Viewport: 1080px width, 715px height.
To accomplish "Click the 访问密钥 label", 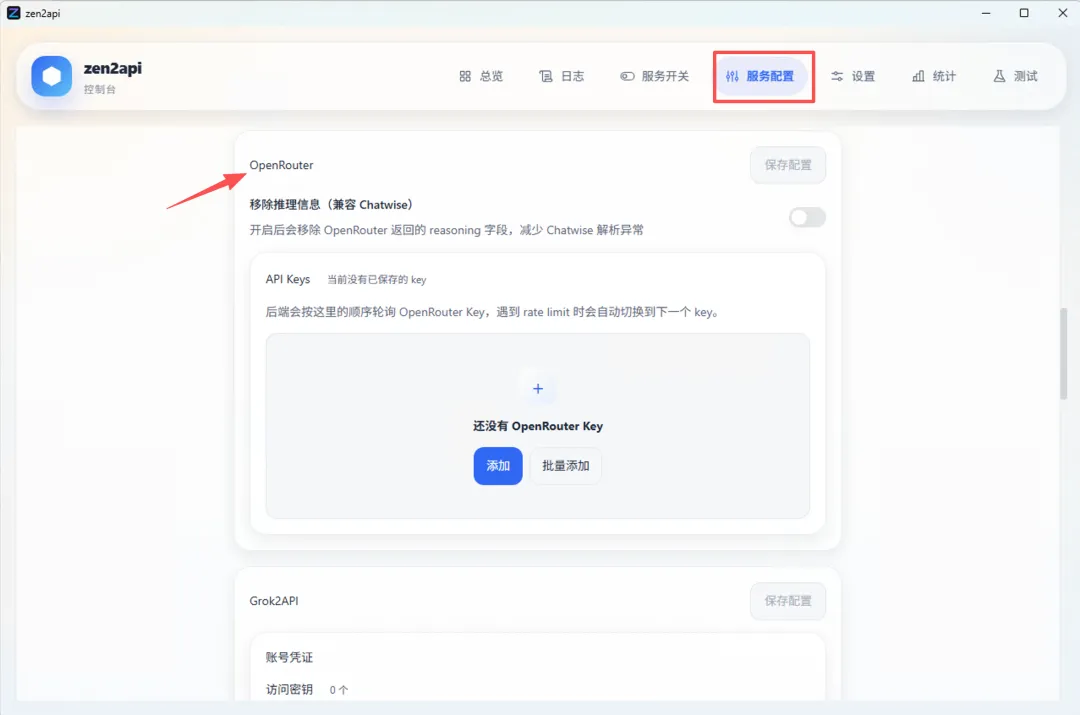I will point(289,690).
